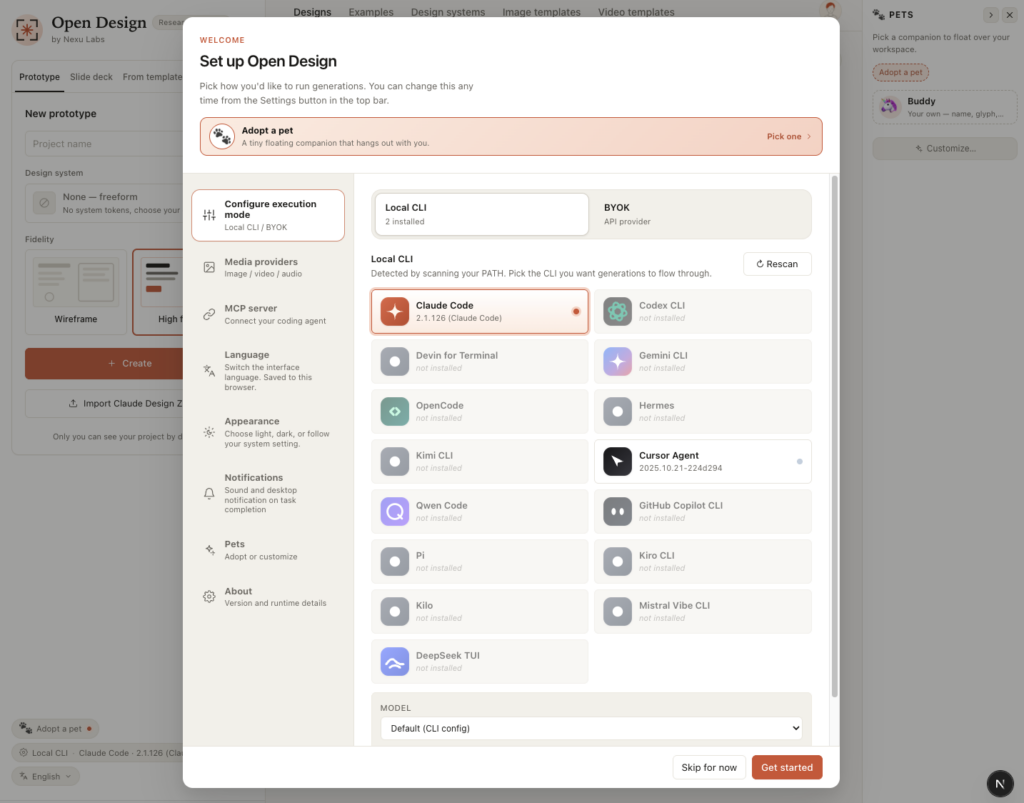This screenshot has height=803, width=1024.
Task: Open the English language dropdown
Action: [46, 776]
